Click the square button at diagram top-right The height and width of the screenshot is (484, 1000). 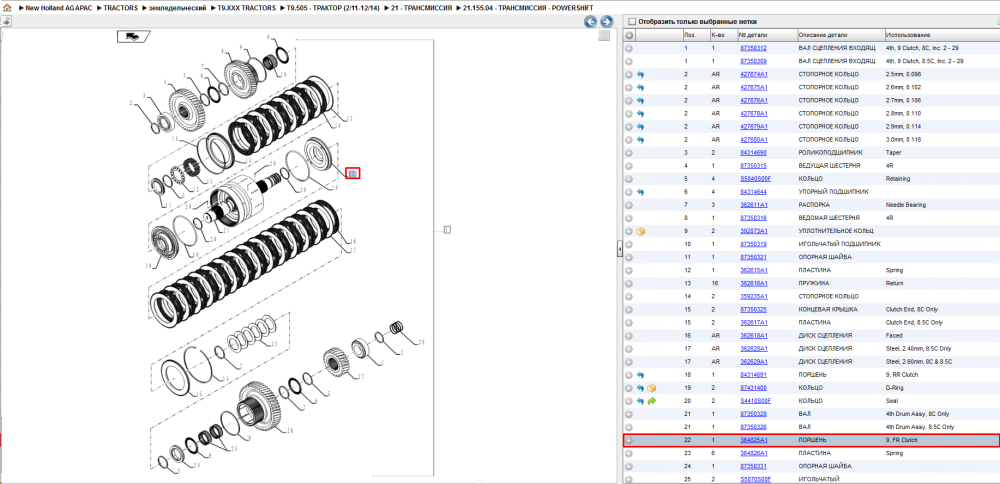[x=604, y=36]
